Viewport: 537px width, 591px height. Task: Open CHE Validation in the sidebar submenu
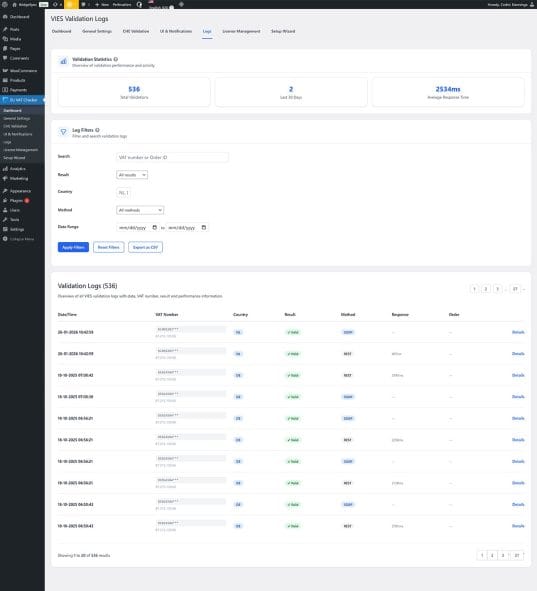pos(15,126)
